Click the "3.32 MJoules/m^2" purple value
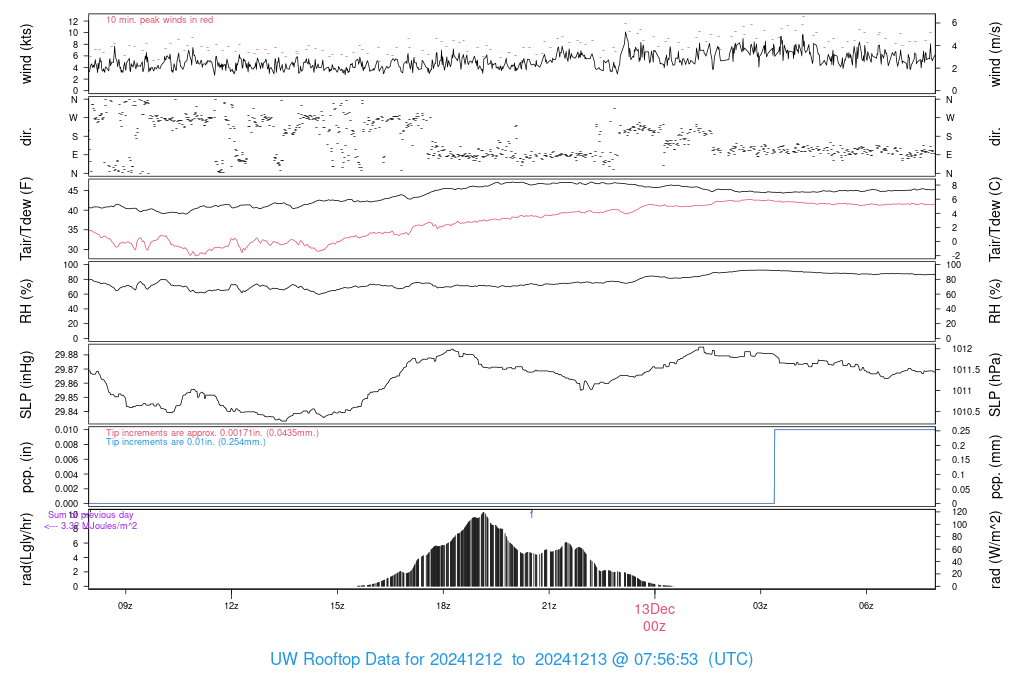Screen dimensions: 1024x700 [x=99, y=526]
